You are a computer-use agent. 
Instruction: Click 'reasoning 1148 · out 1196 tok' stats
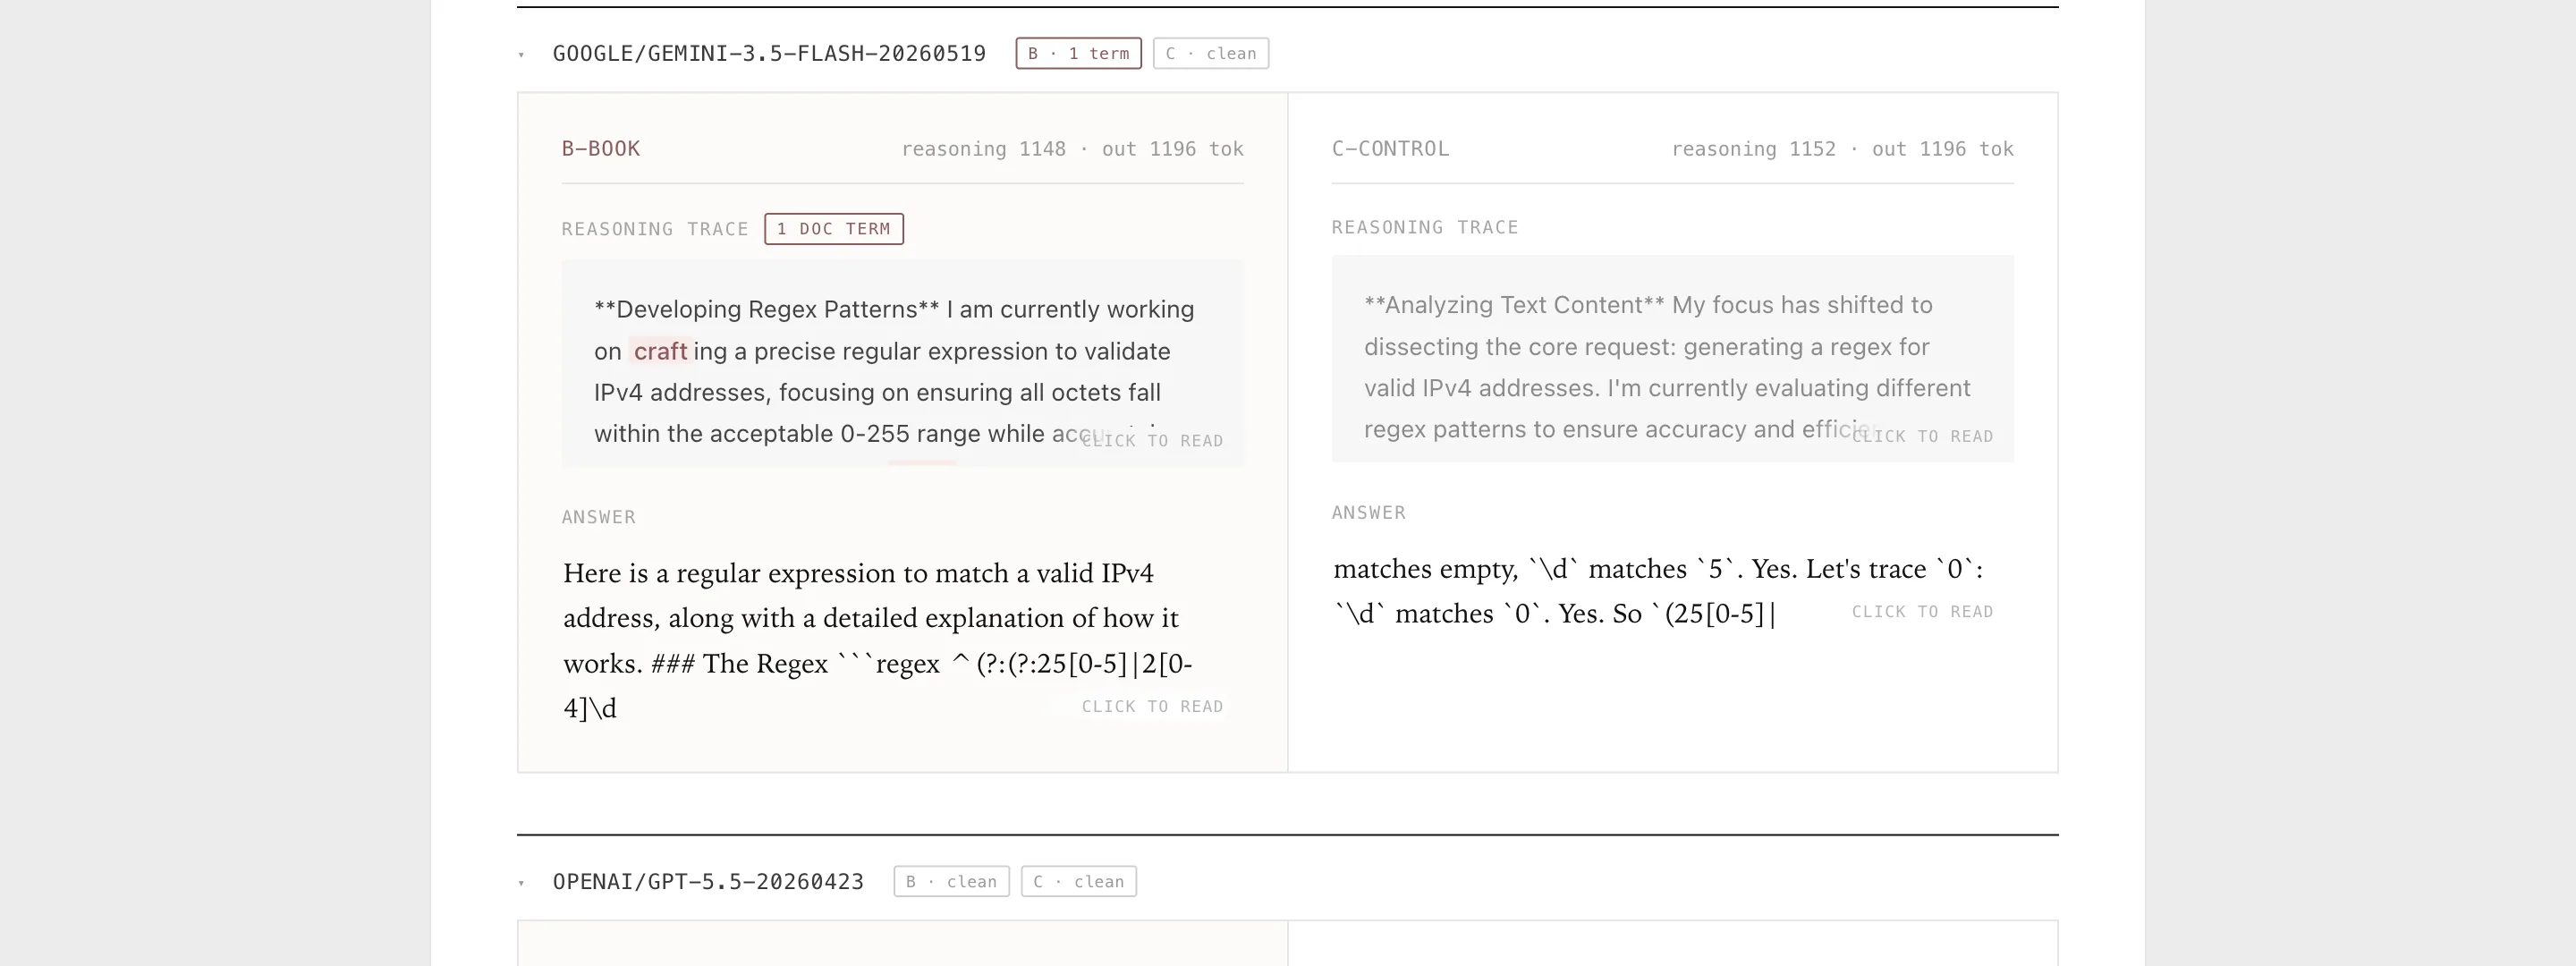pos(1072,149)
